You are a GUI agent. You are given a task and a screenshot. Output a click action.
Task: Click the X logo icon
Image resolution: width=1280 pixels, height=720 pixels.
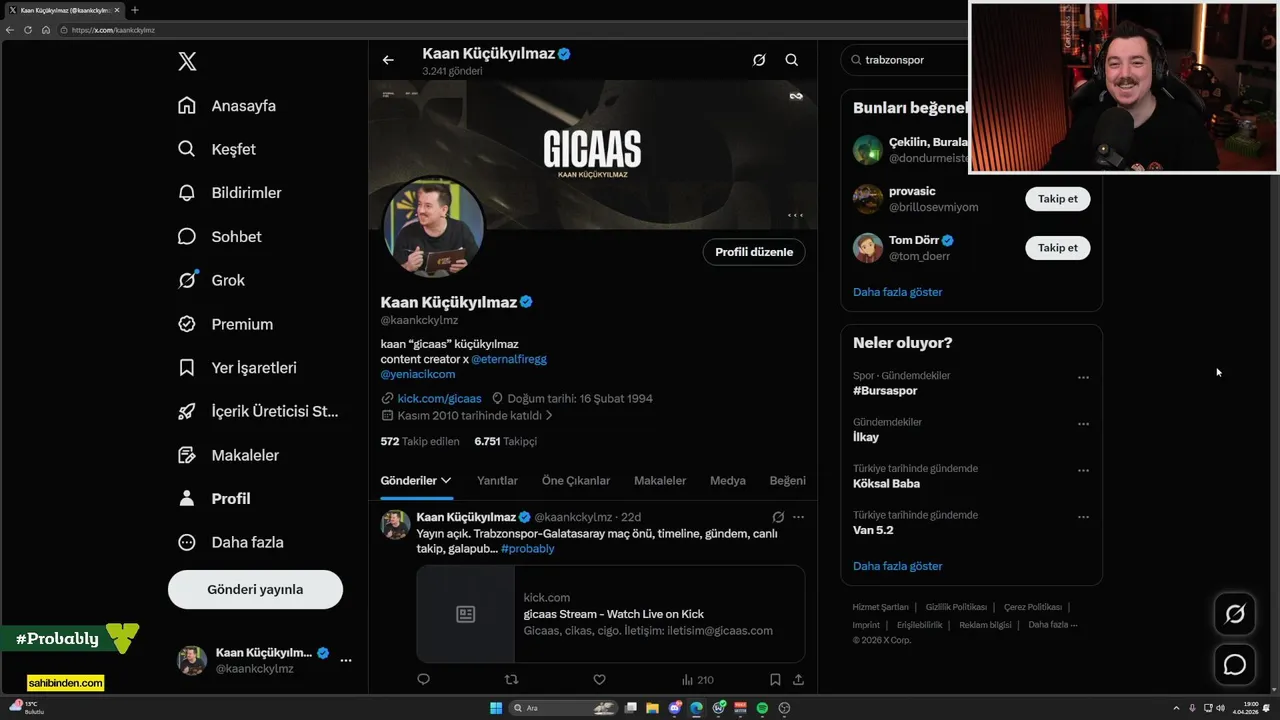[187, 61]
